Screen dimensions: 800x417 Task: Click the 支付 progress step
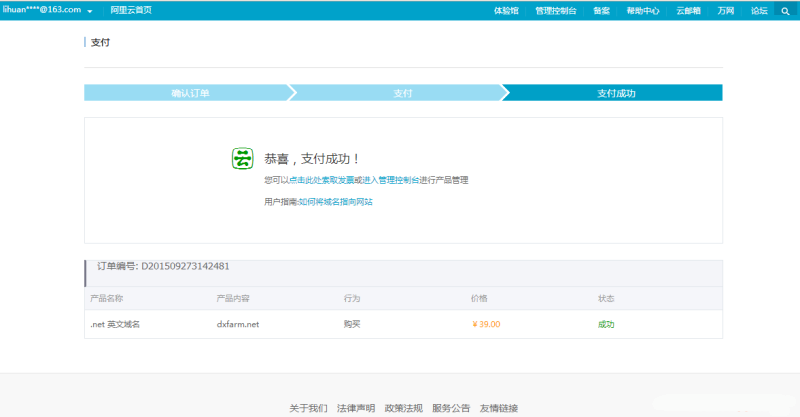click(402, 93)
